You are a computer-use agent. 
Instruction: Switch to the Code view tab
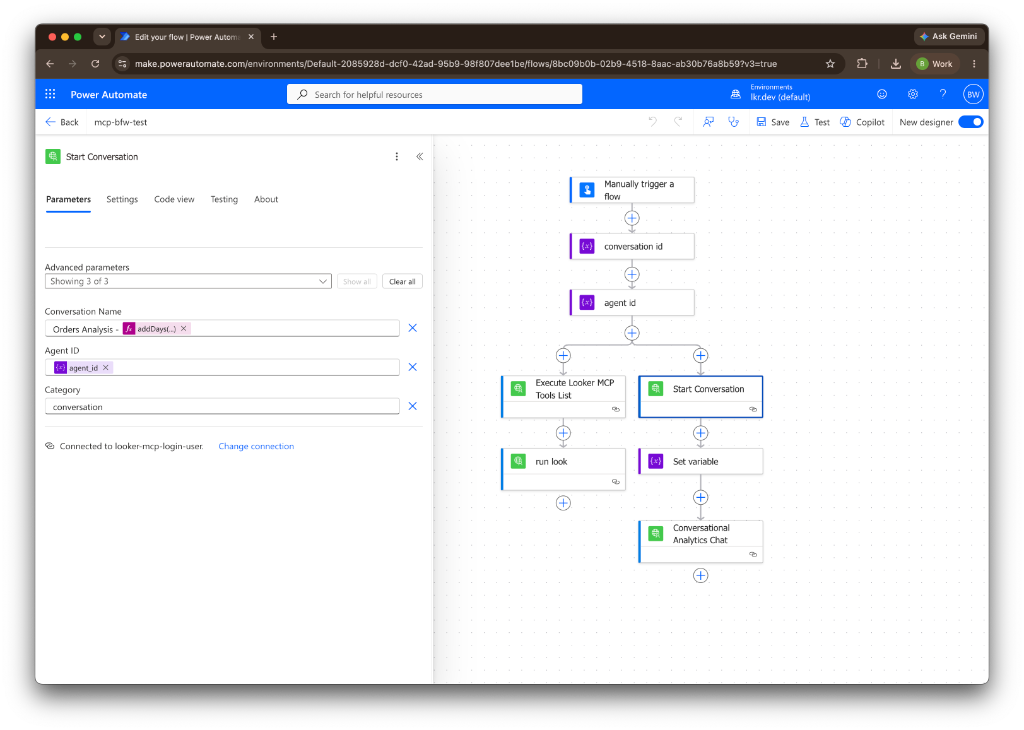click(x=174, y=199)
